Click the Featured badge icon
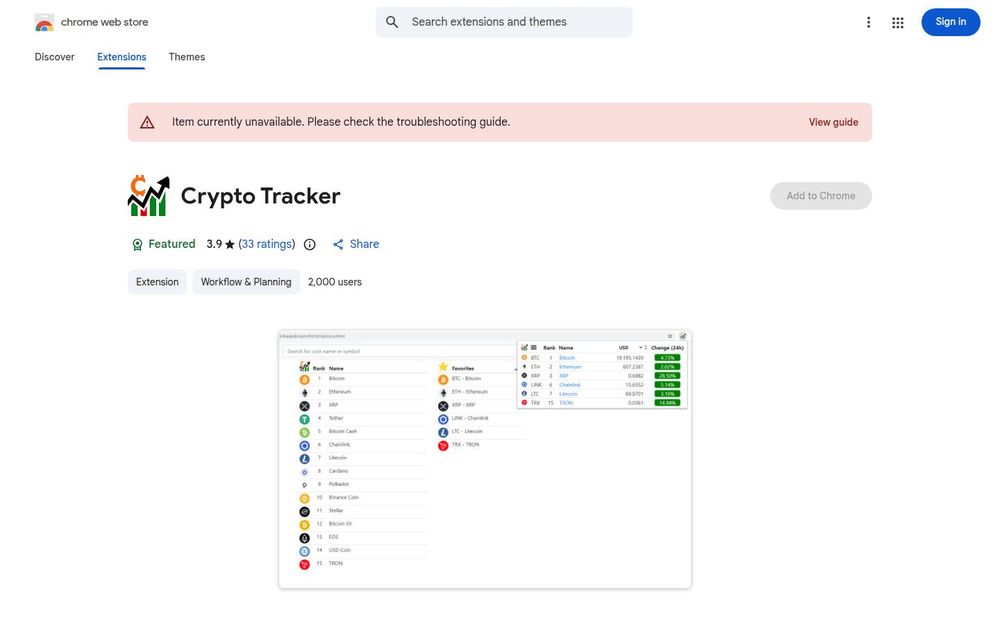 point(137,245)
